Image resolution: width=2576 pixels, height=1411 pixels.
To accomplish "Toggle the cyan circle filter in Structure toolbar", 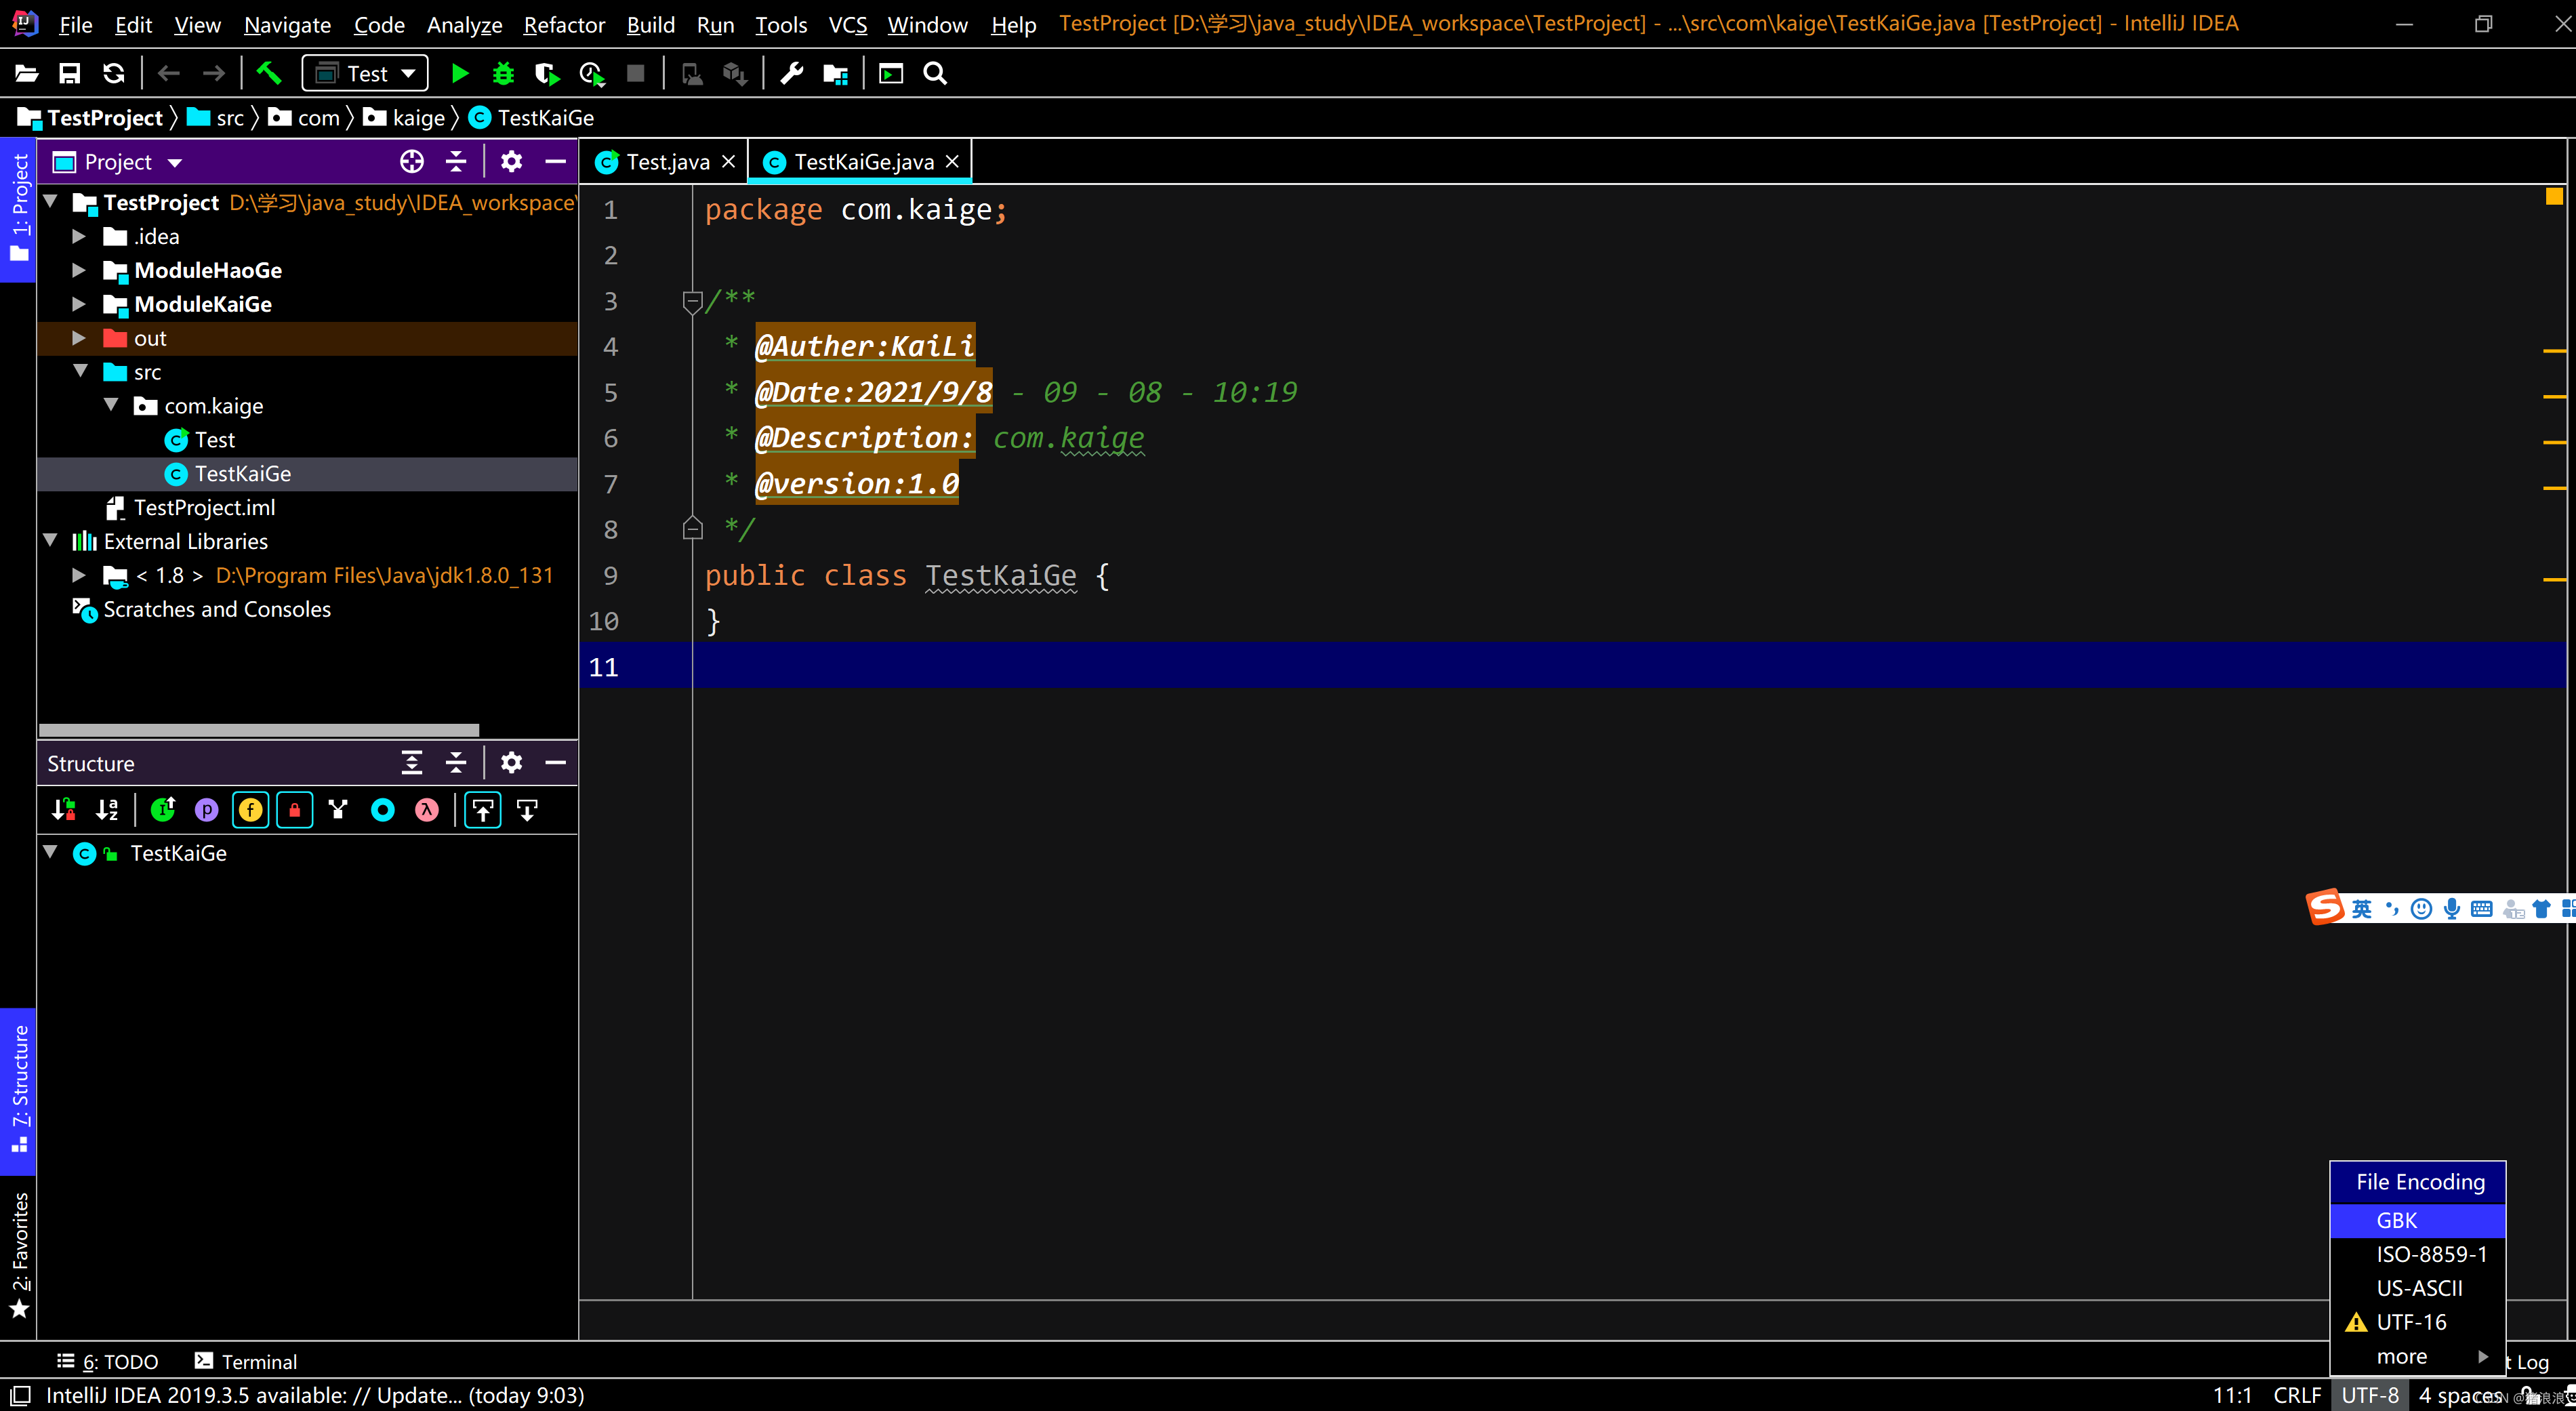I will point(383,810).
